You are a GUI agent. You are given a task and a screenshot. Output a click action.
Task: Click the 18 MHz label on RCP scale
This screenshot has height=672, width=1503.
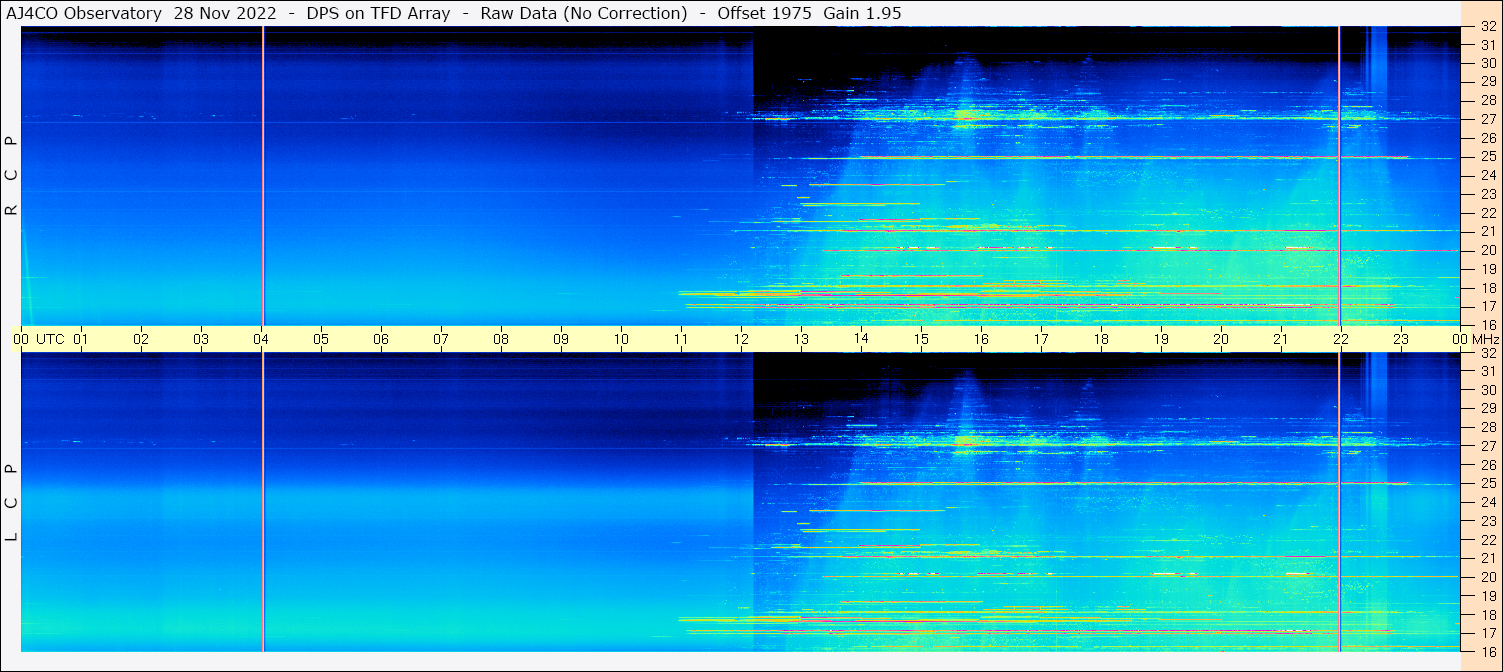click(1488, 288)
